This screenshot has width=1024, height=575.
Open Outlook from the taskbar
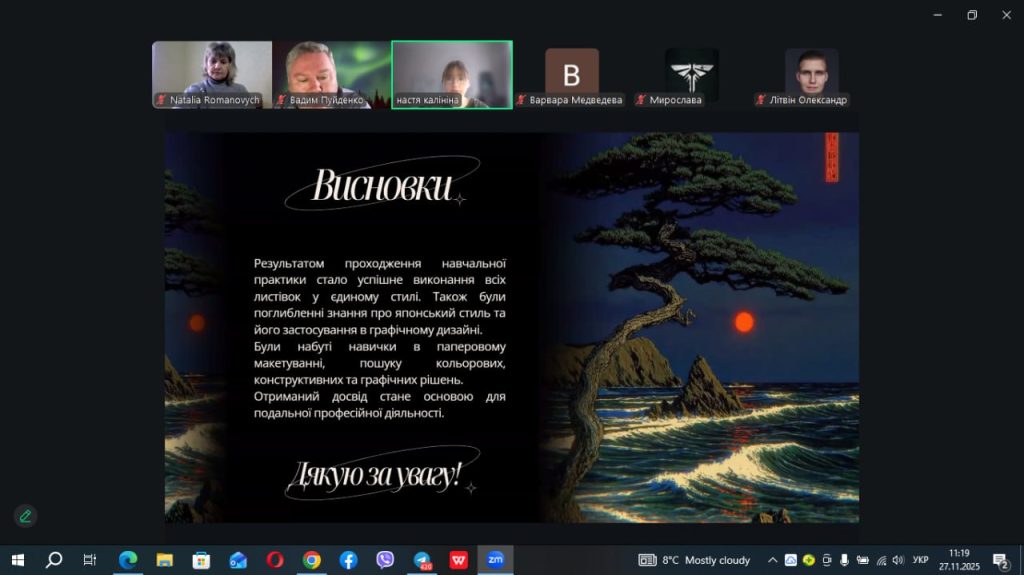(x=238, y=560)
